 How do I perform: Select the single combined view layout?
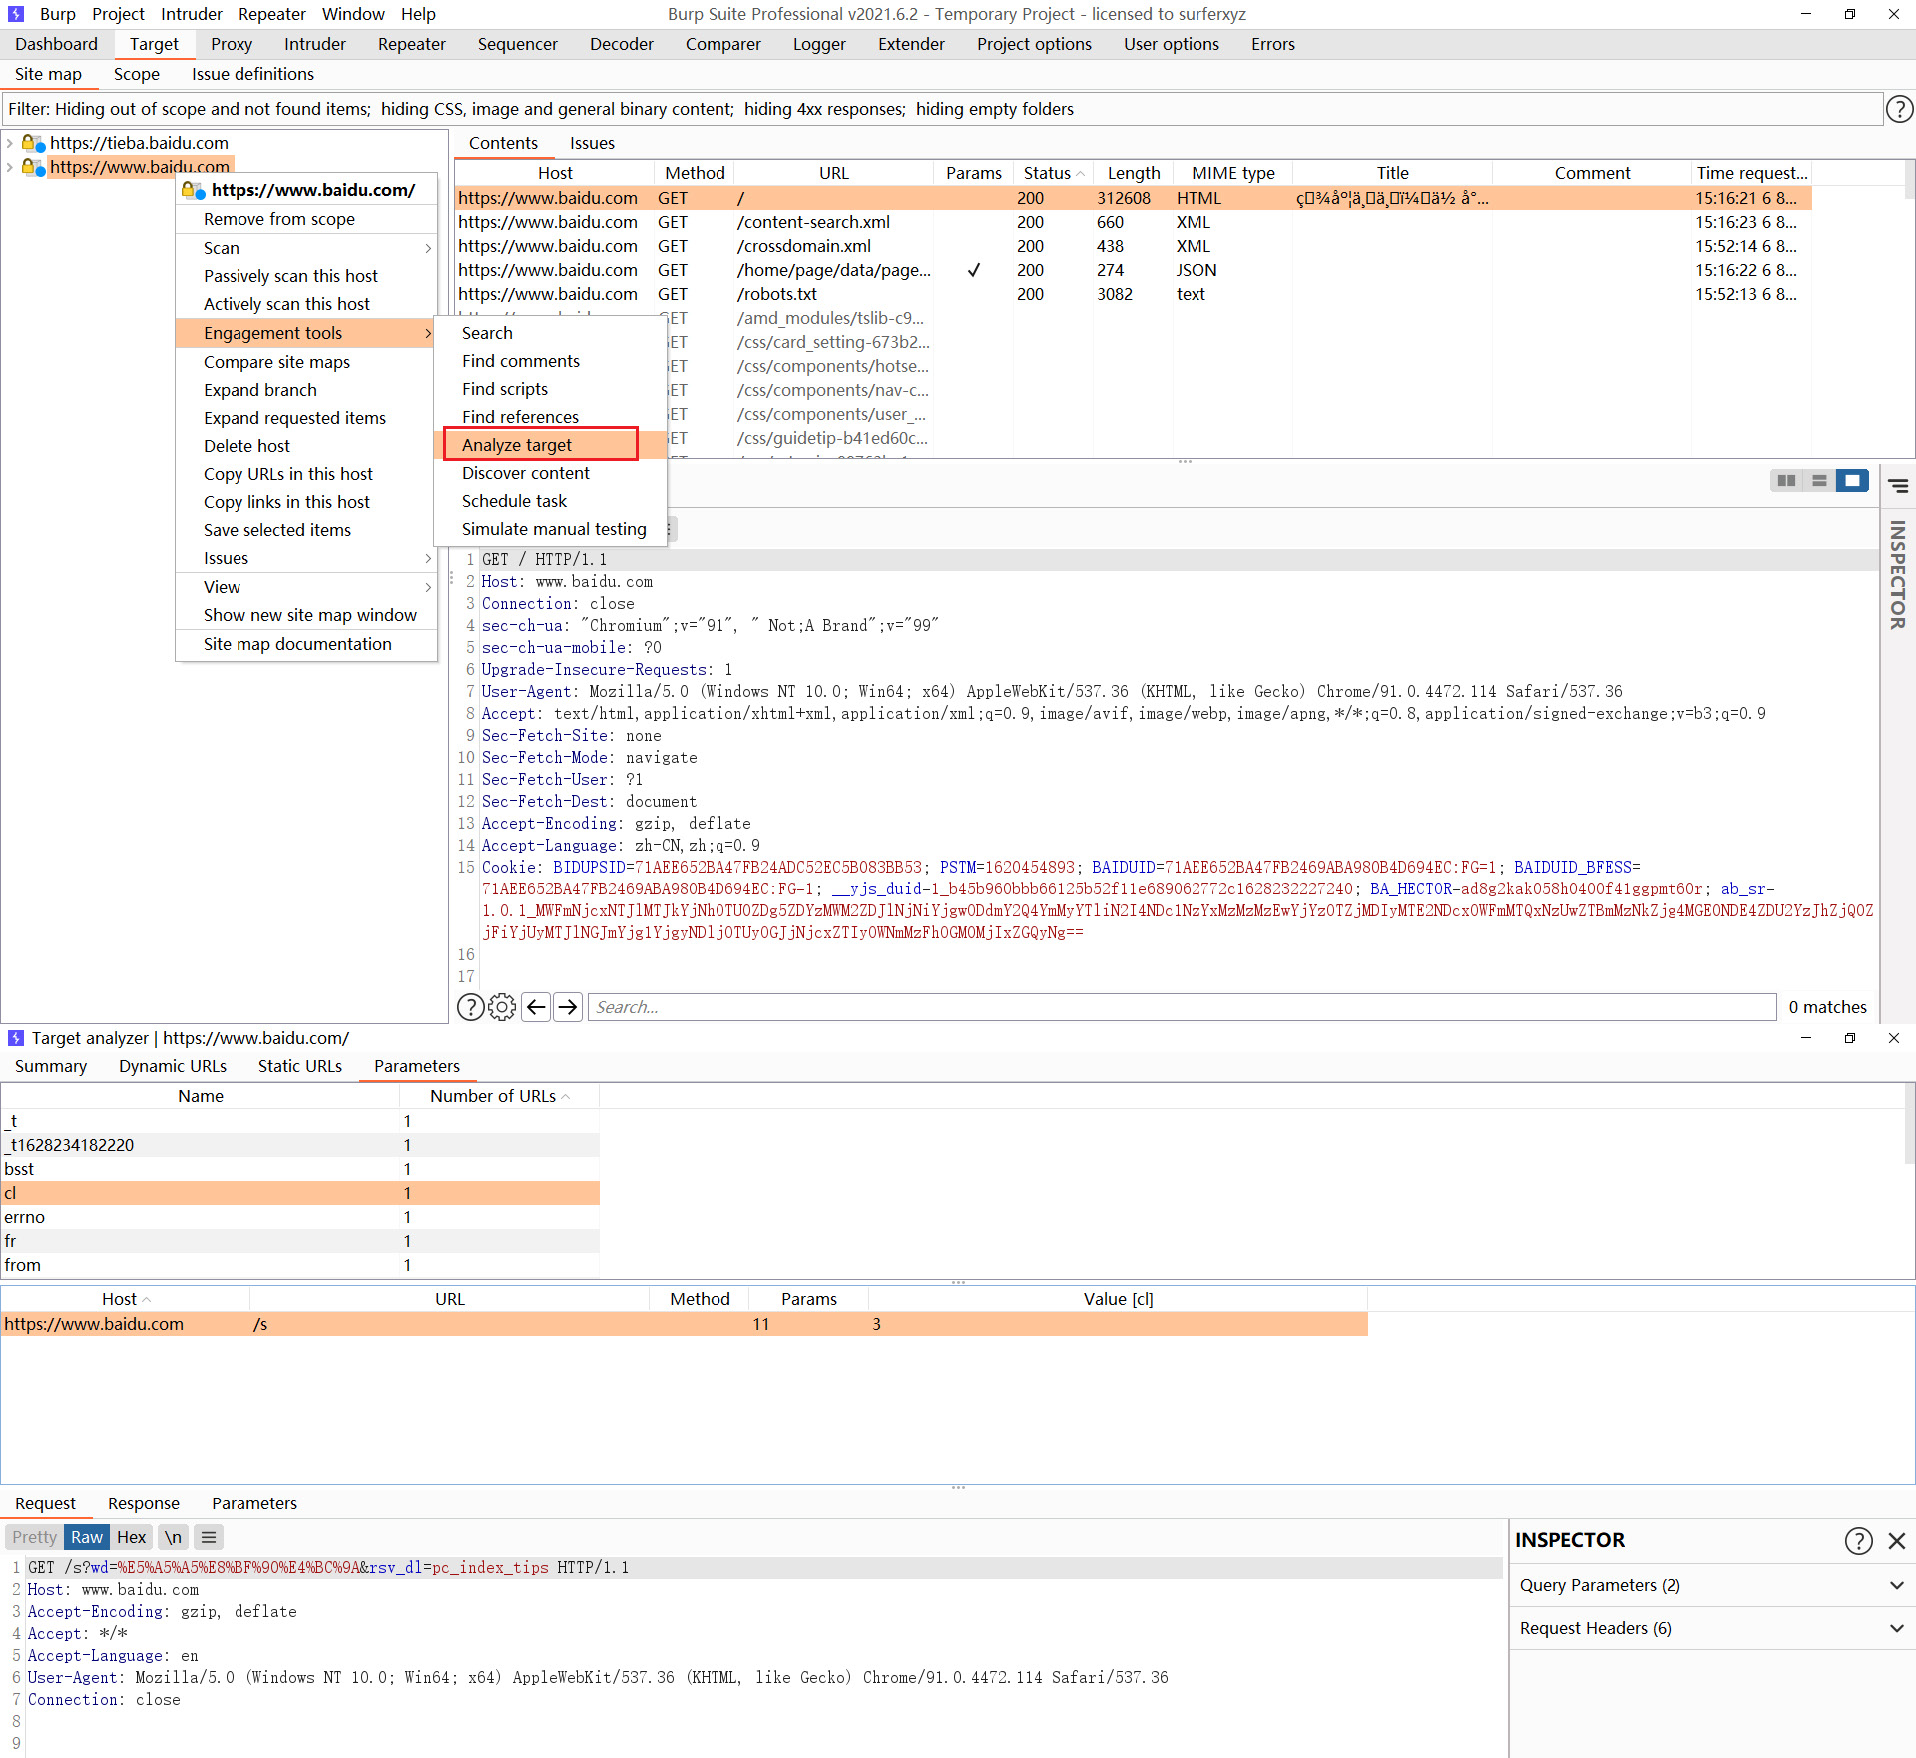coord(1852,481)
